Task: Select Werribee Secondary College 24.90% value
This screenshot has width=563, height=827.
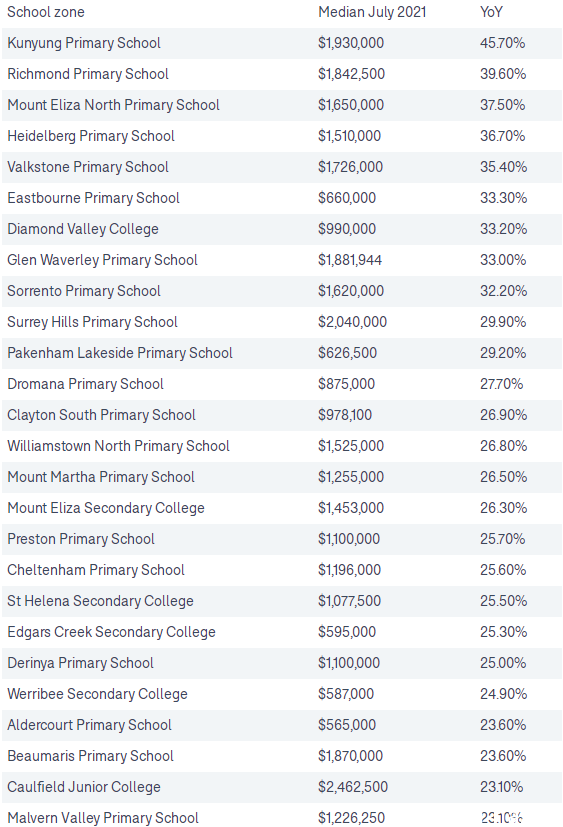Action: click(503, 694)
